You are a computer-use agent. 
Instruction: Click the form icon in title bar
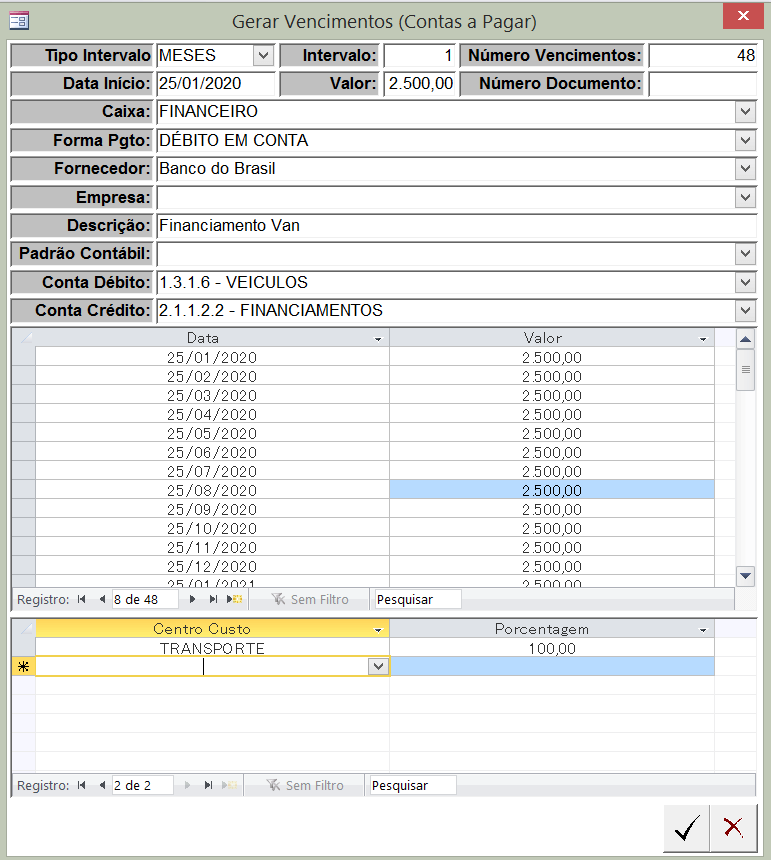pyautogui.click(x=19, y=19)
